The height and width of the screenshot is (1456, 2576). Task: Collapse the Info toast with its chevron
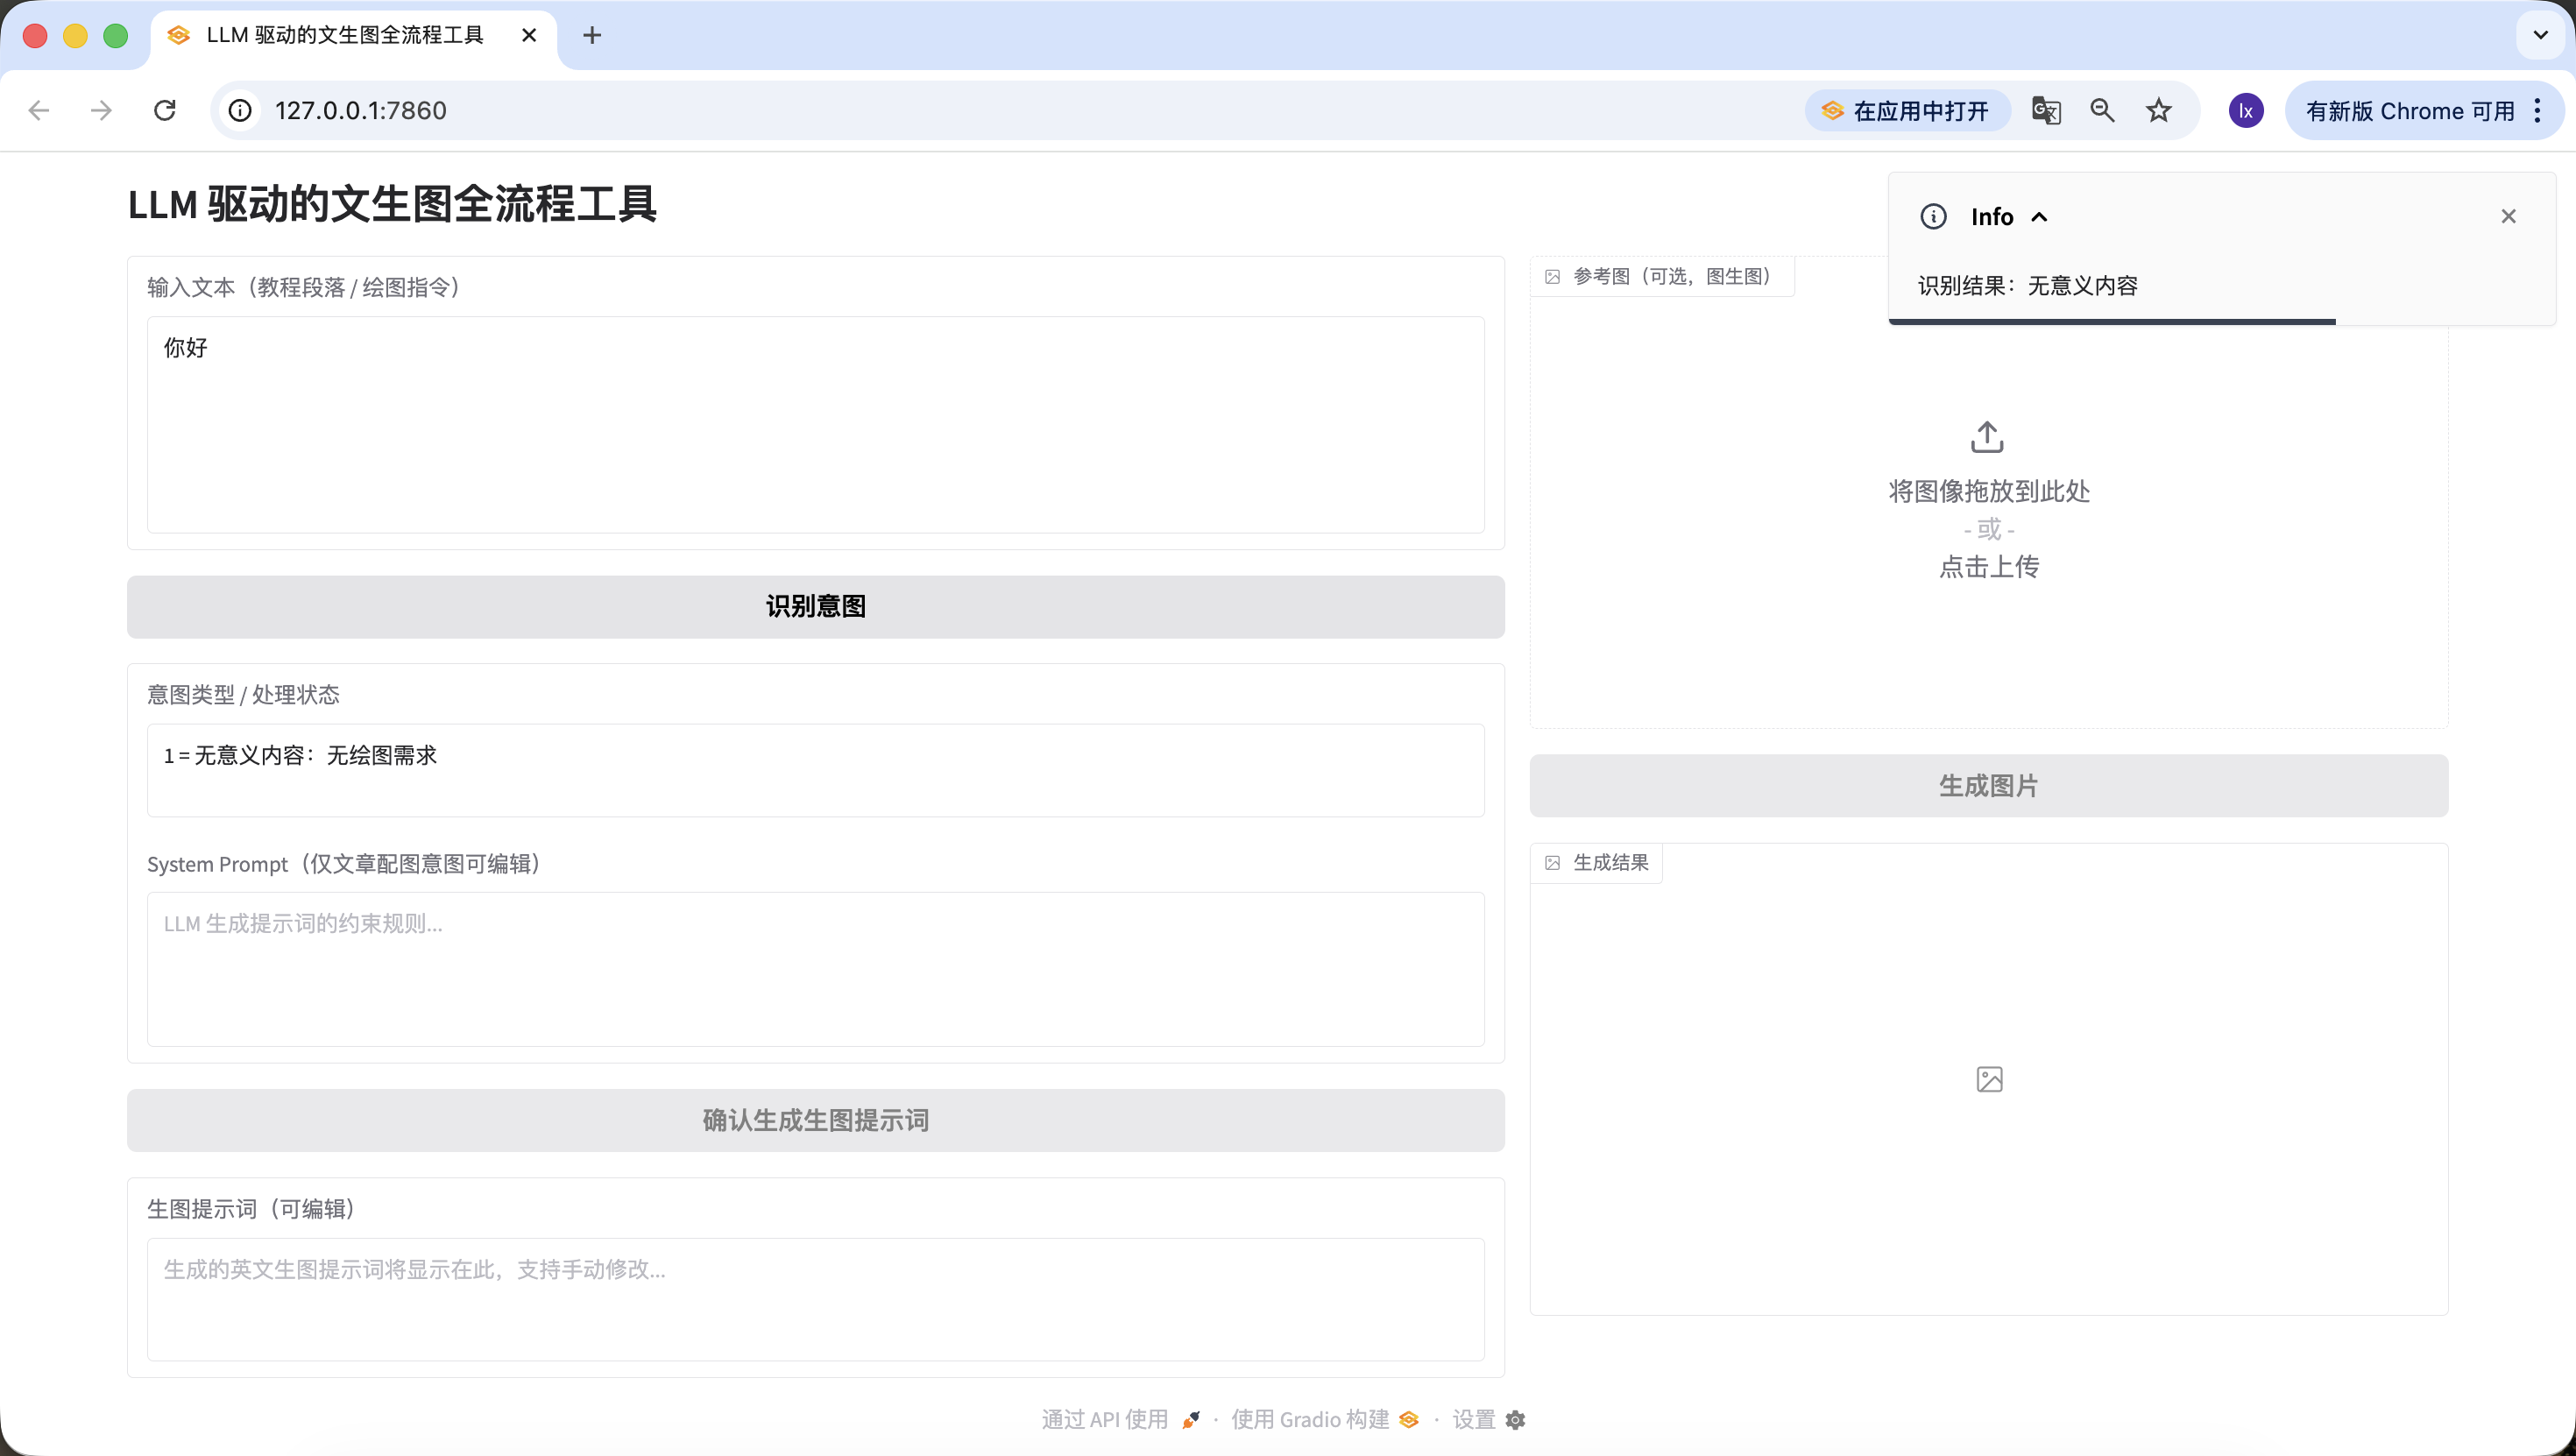pos(2040,217)
